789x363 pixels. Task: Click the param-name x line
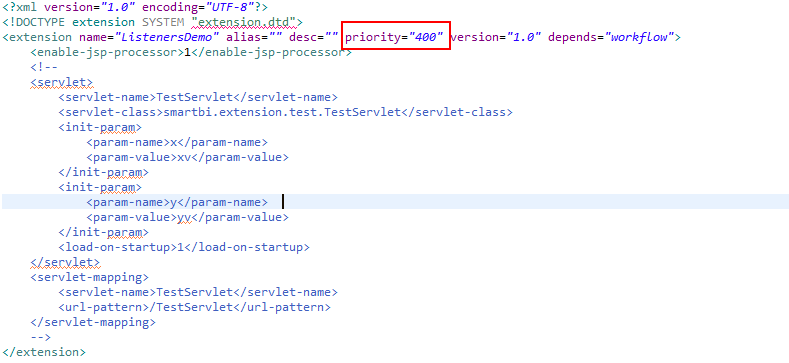[177, 142]
